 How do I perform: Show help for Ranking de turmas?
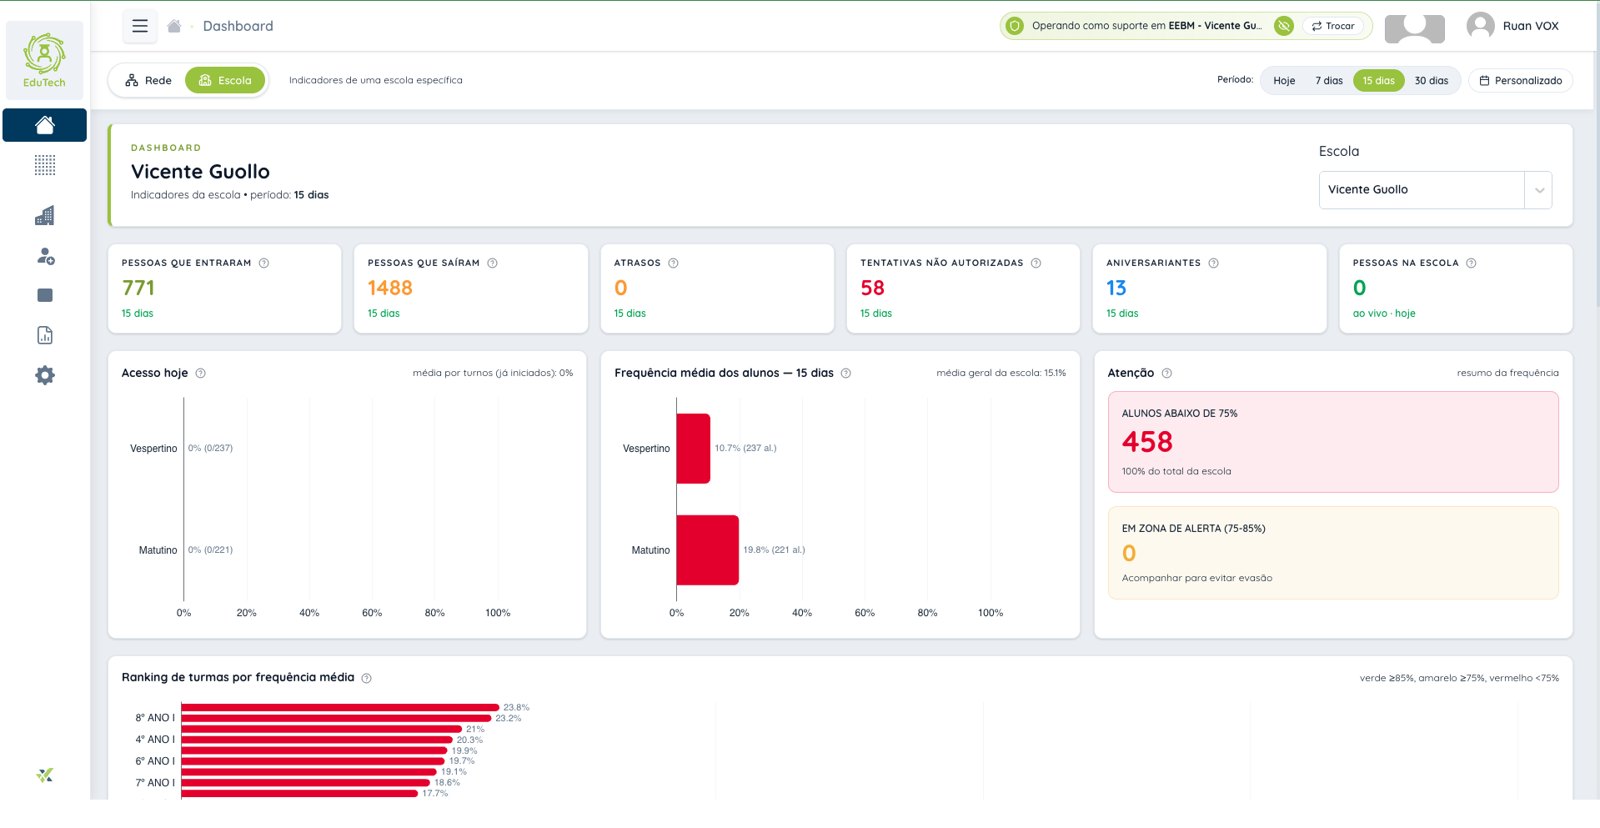[x=366, y=678]
